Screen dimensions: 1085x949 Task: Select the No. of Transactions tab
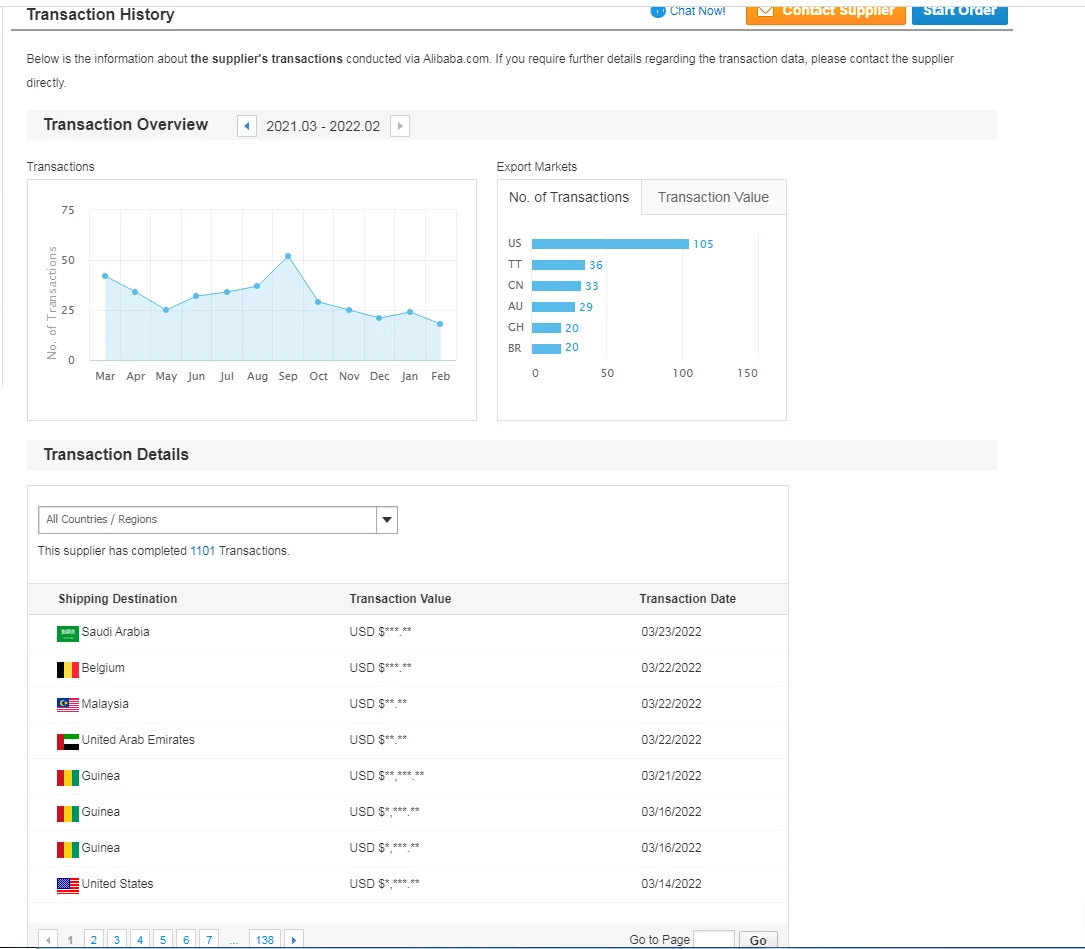pos(569,197)
